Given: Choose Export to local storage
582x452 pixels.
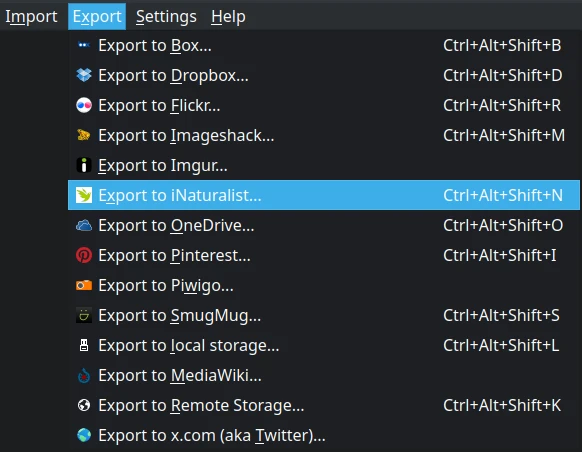Looking at the screenshot, I should 324,345.
